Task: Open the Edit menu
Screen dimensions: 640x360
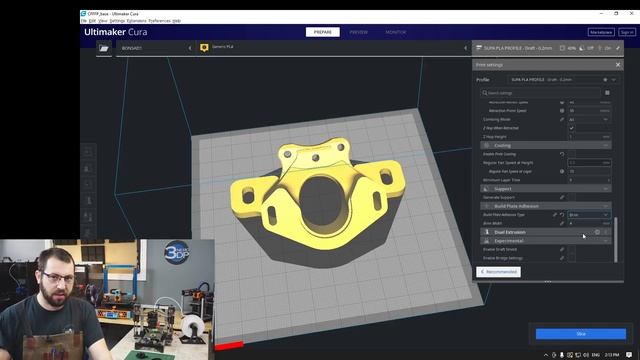Action: pos(92,21)
